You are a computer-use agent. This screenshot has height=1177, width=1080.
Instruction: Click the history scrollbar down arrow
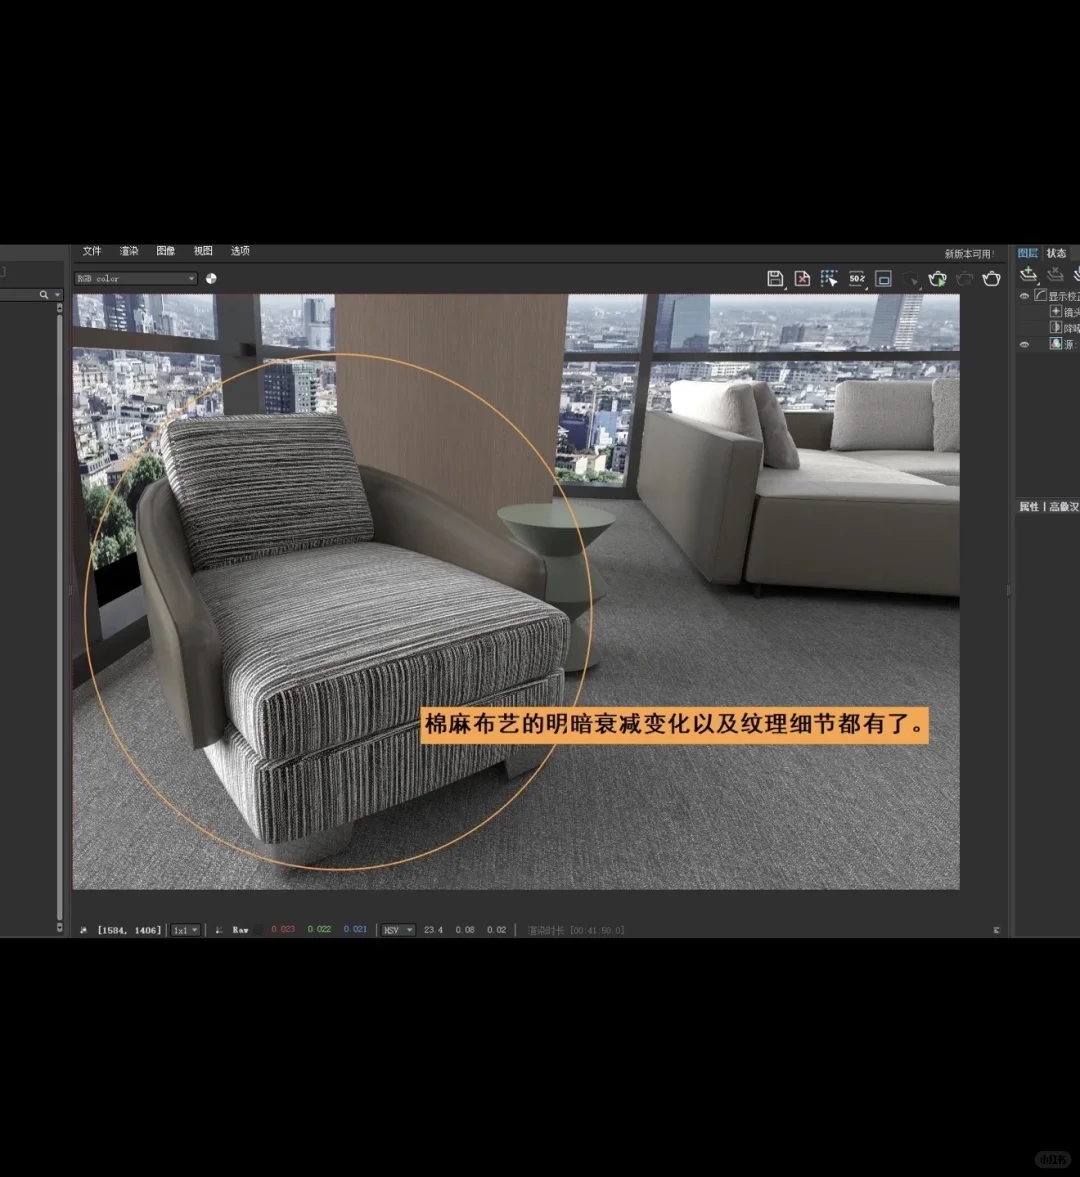point(60,928)
